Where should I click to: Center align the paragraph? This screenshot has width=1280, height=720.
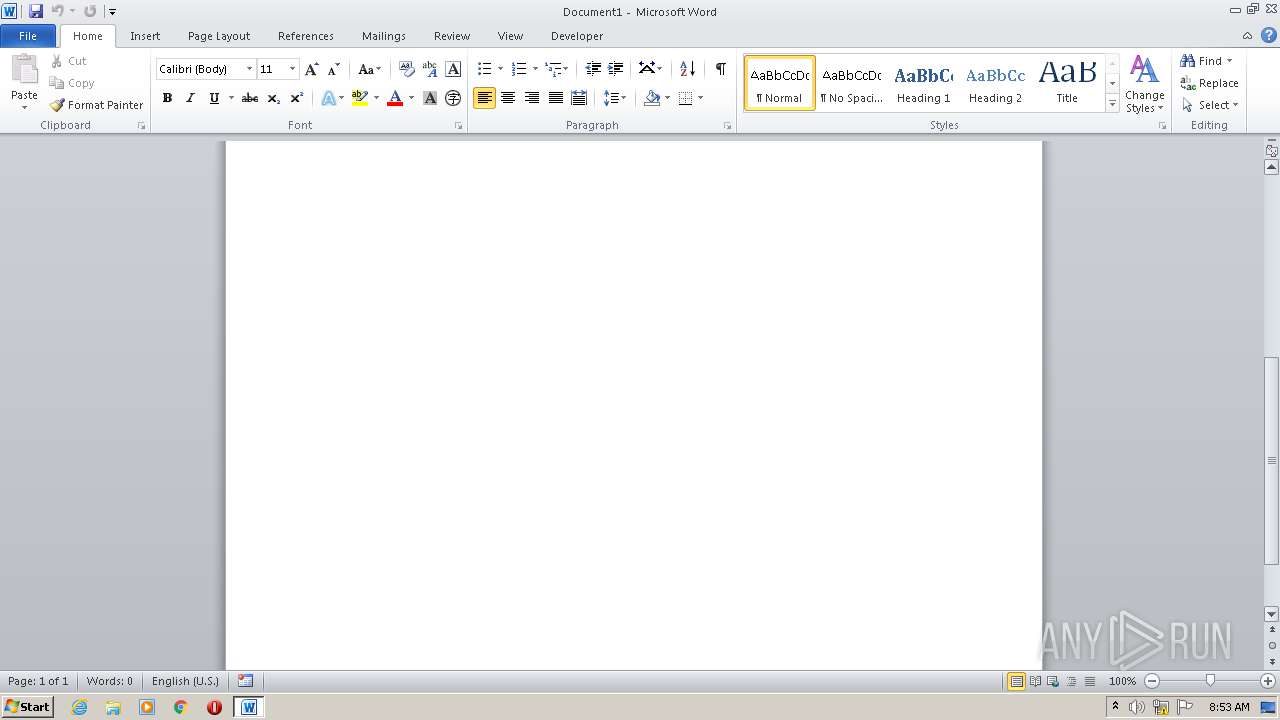click(x=508, y=98)
